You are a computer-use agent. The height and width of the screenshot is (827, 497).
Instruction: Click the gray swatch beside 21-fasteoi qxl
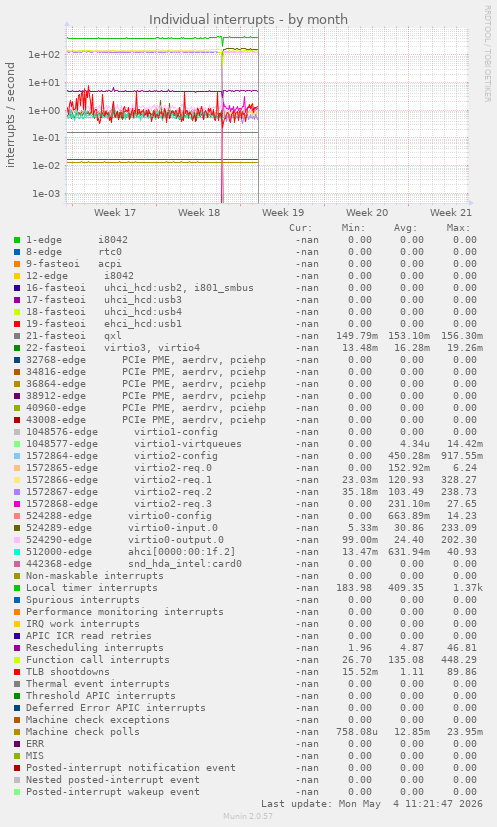(x=17, y=336)
